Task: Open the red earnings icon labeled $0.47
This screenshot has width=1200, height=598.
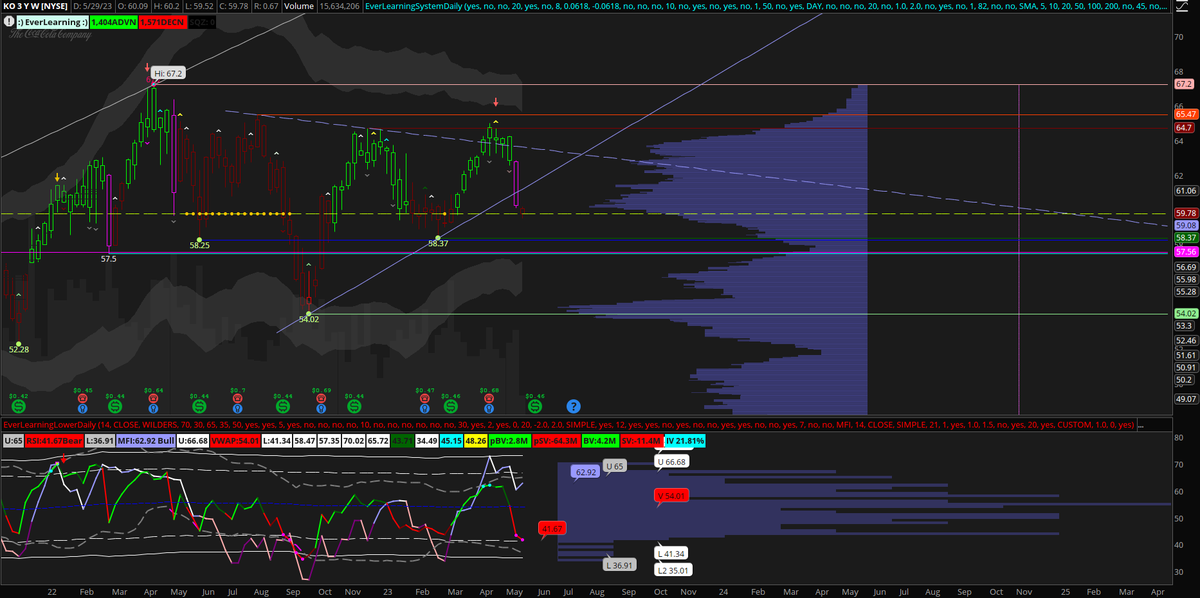Action: click(425, 398)
